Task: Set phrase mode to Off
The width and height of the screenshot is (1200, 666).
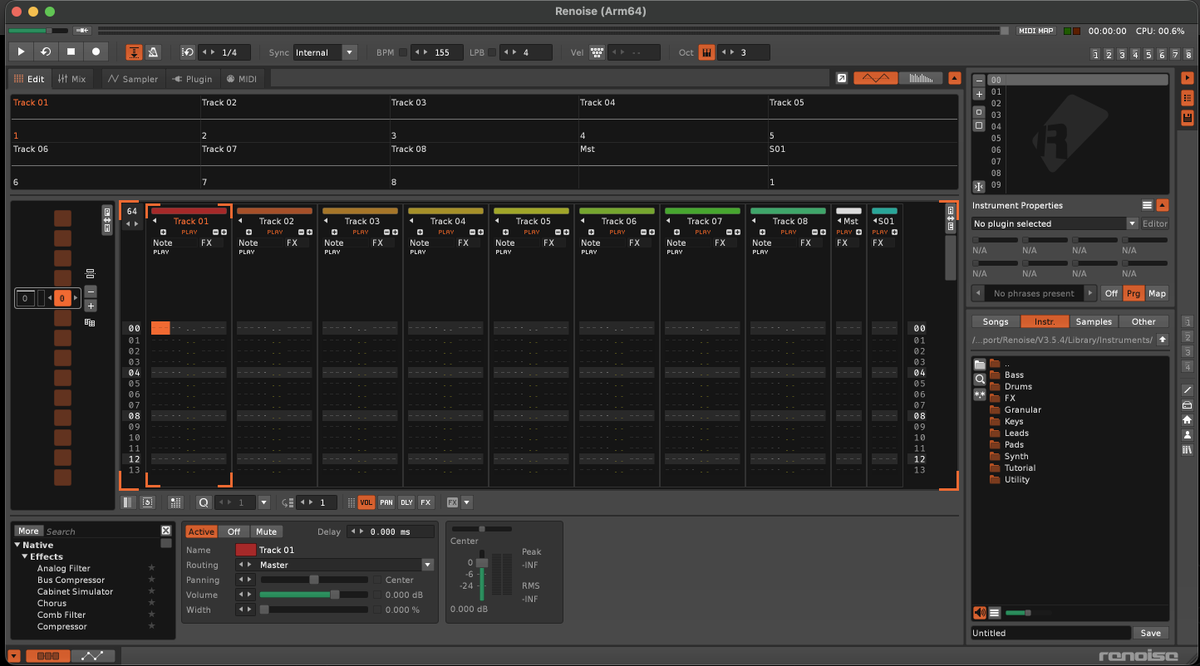Action: (x=1111, y=293)
